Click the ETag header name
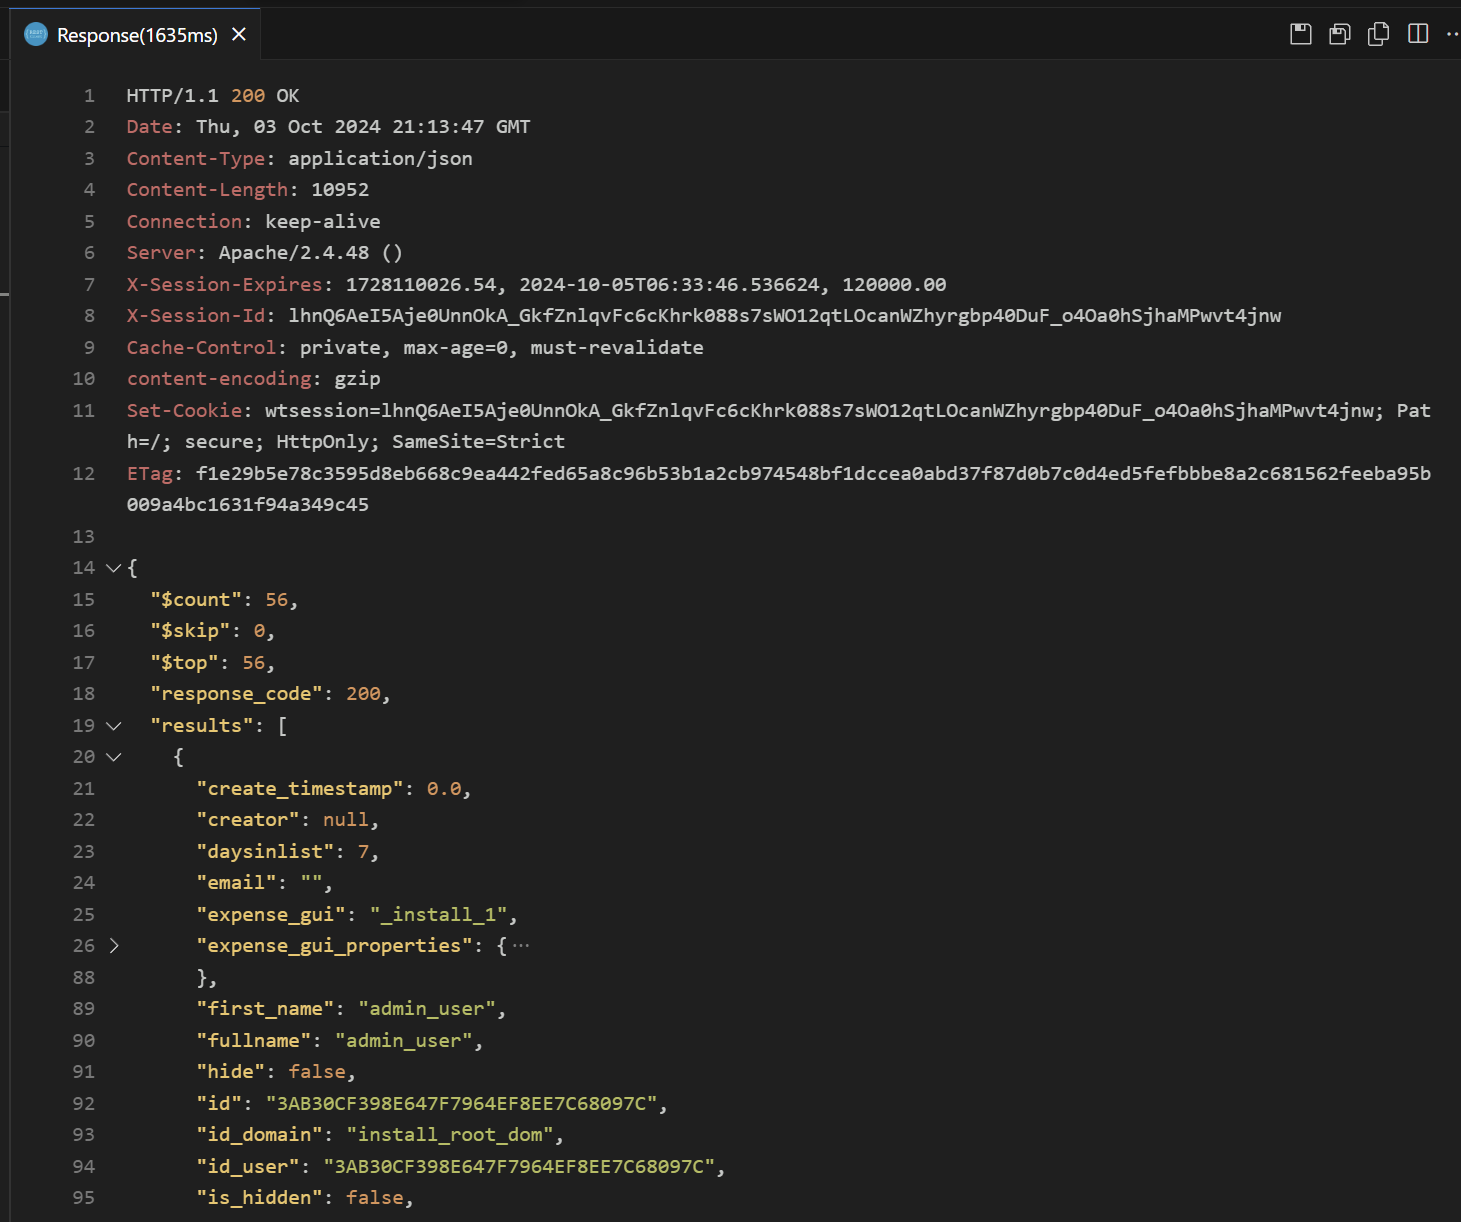 coord(150,474)
